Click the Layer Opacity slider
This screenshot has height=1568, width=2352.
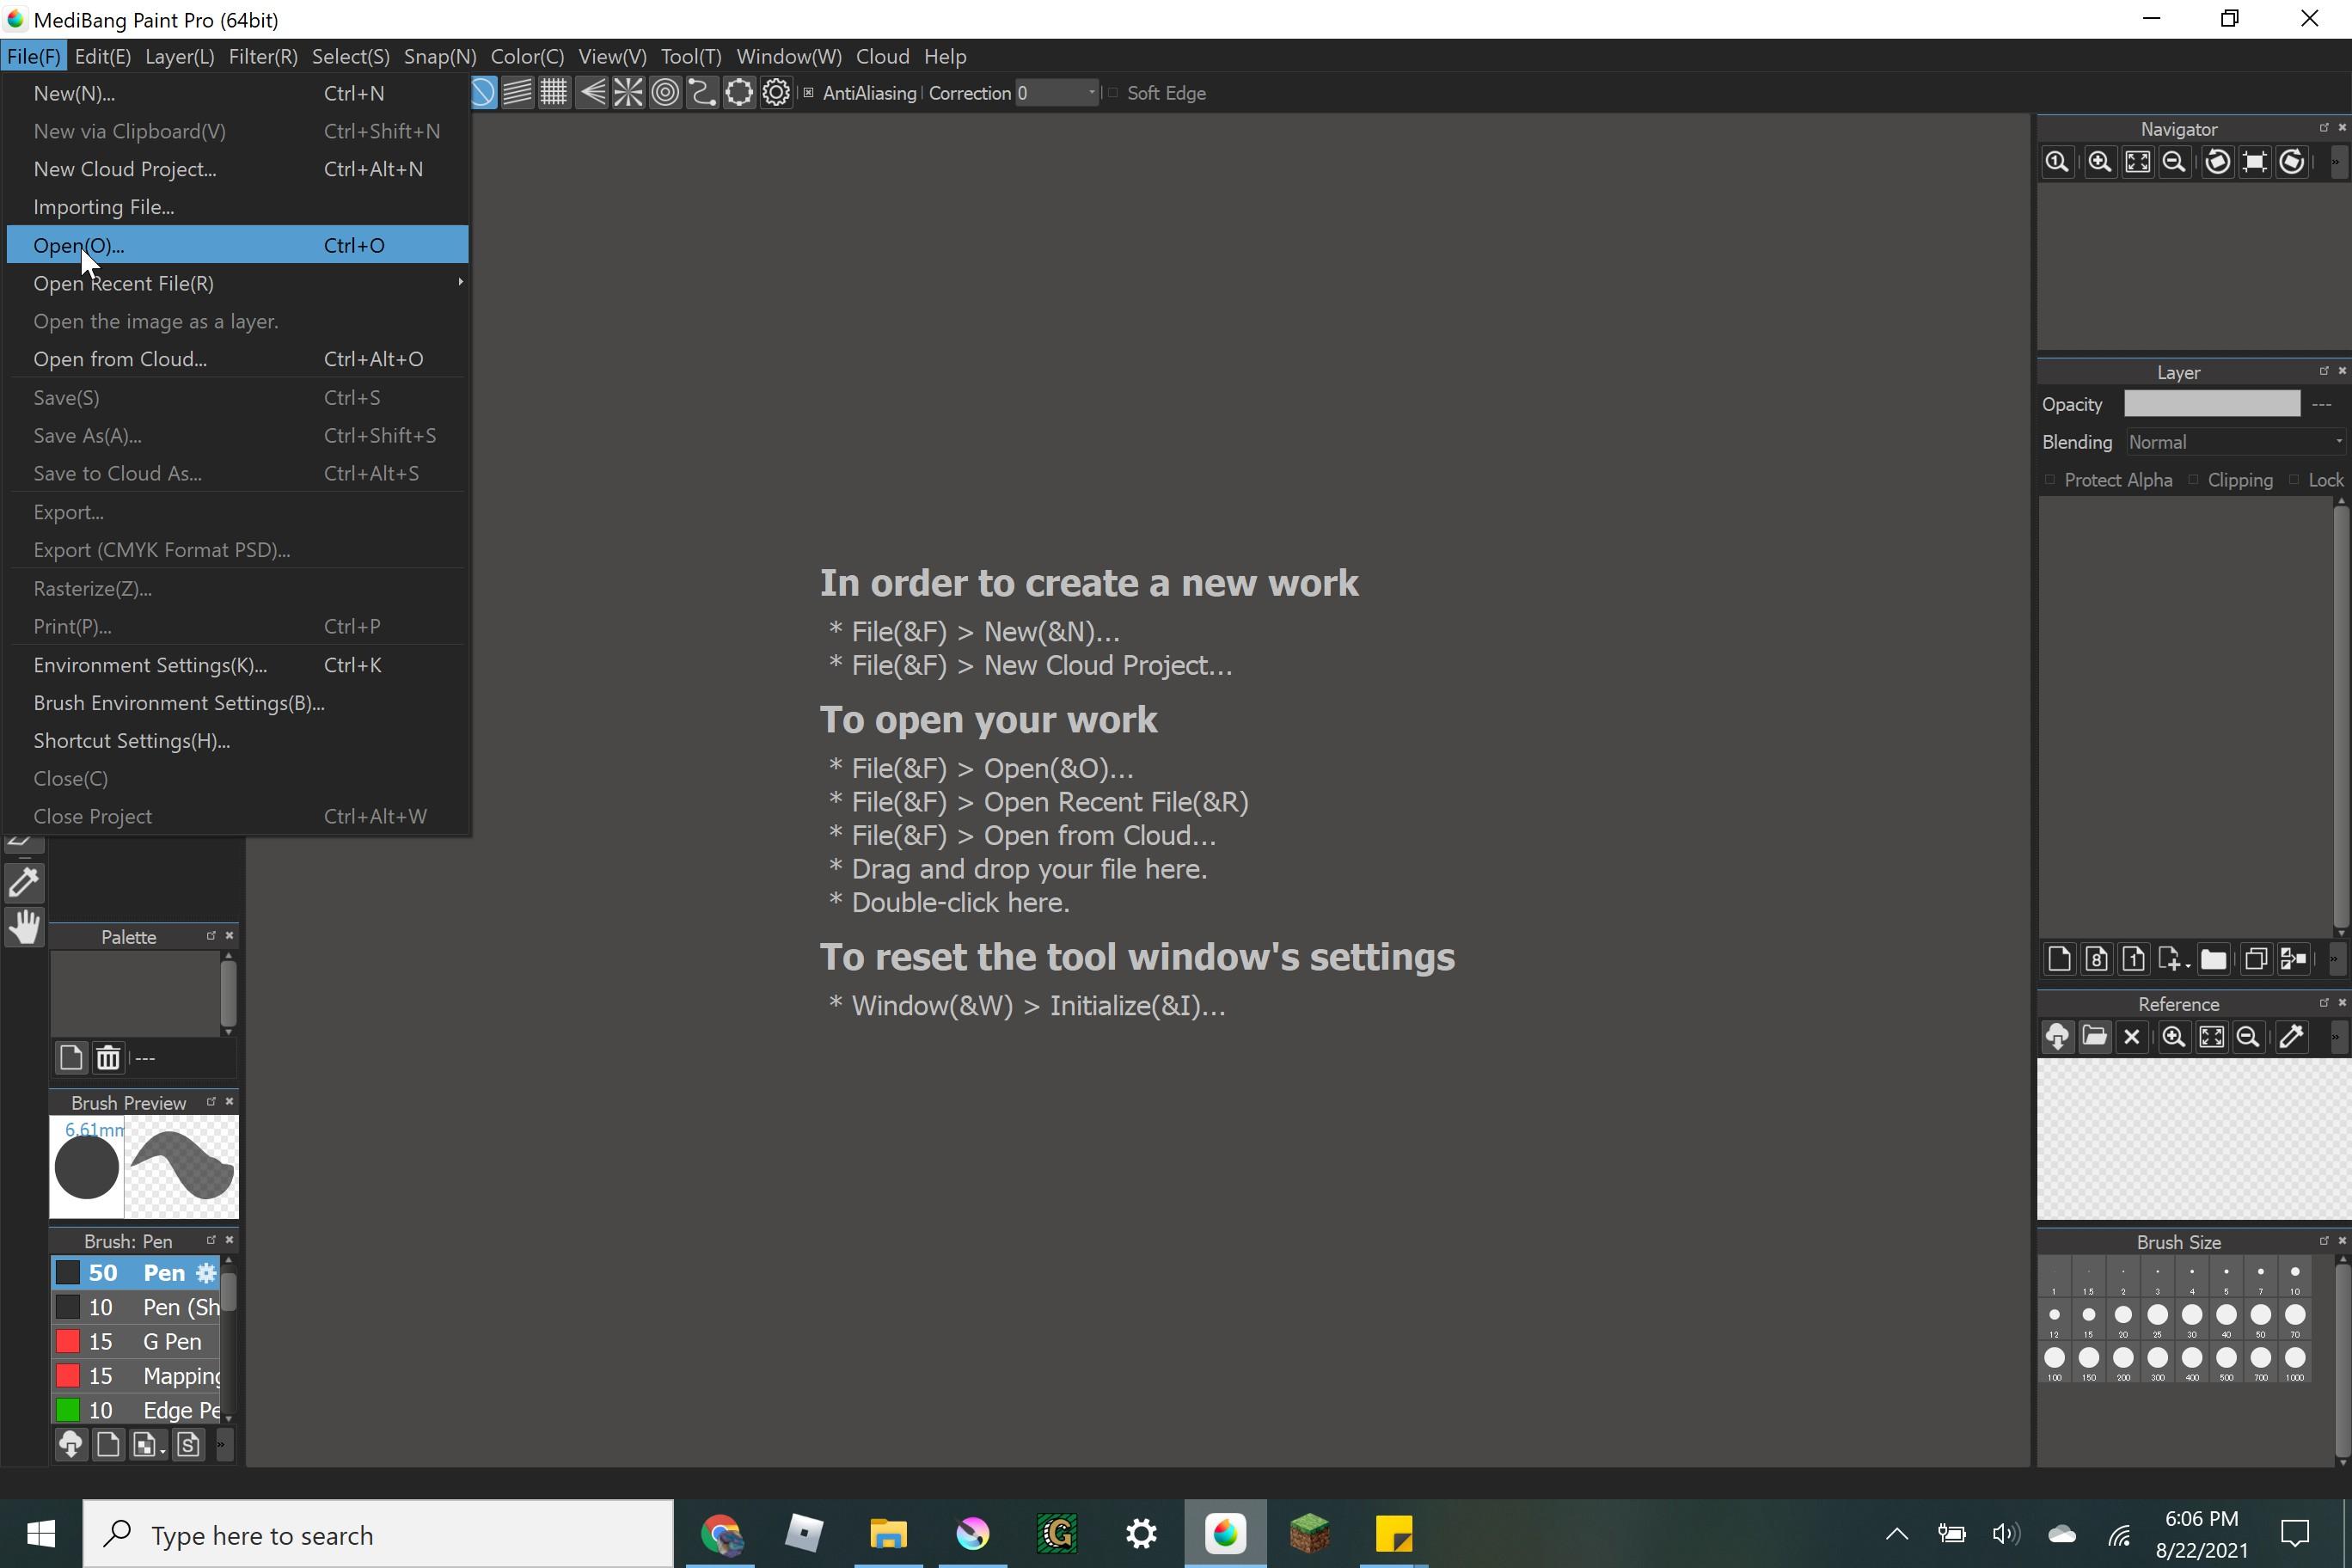click(2211, 404)
